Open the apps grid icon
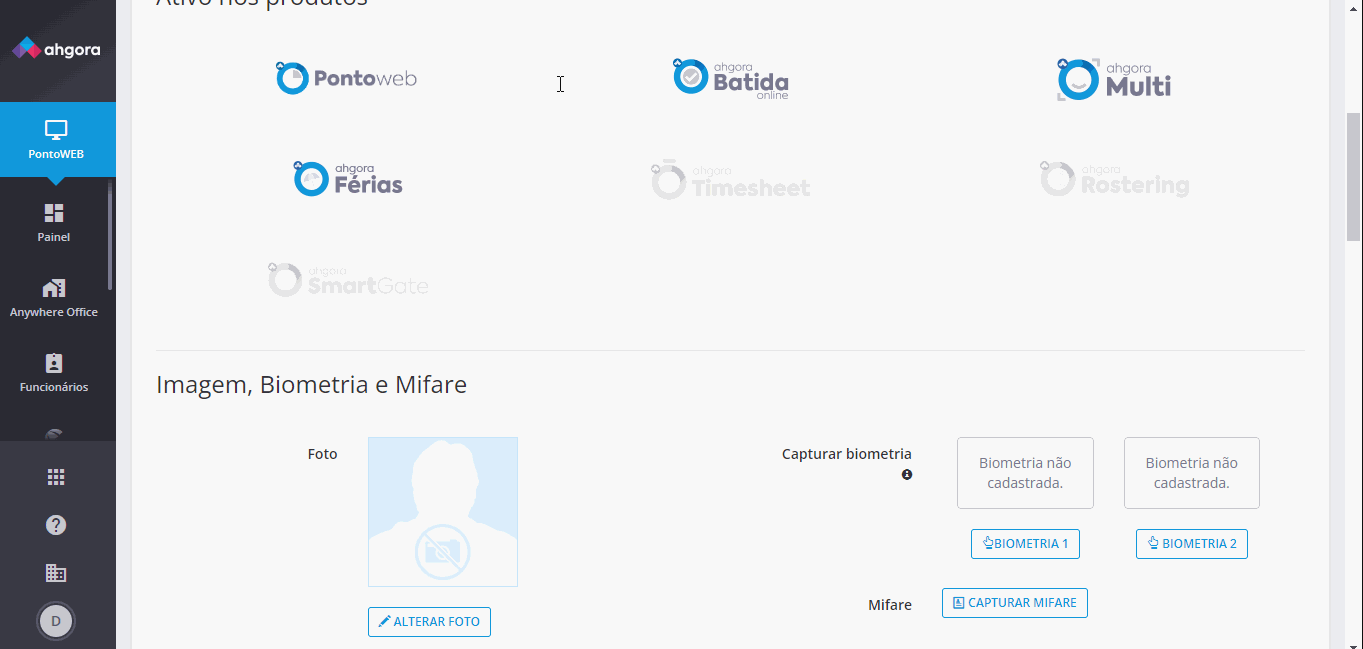This screenshot has width=1363, height=649. click(56, 477)
